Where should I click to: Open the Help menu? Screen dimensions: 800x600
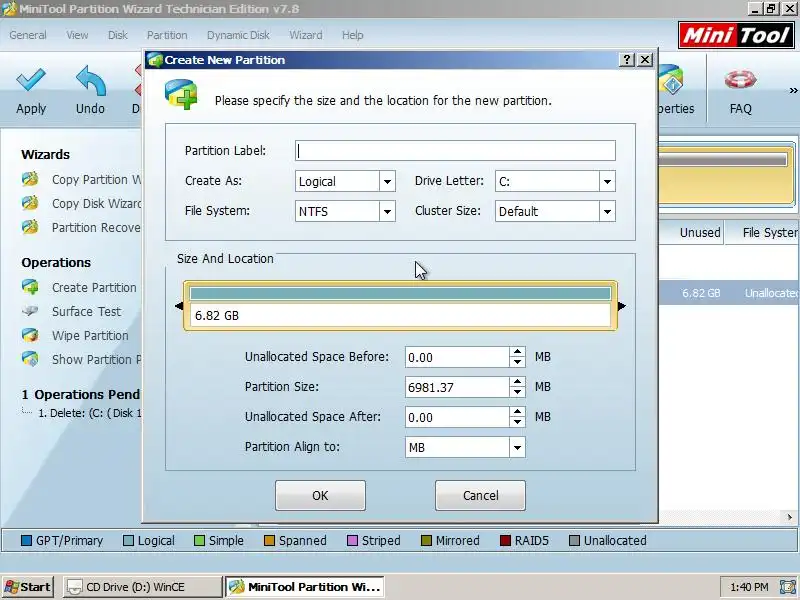pos(353,35)
